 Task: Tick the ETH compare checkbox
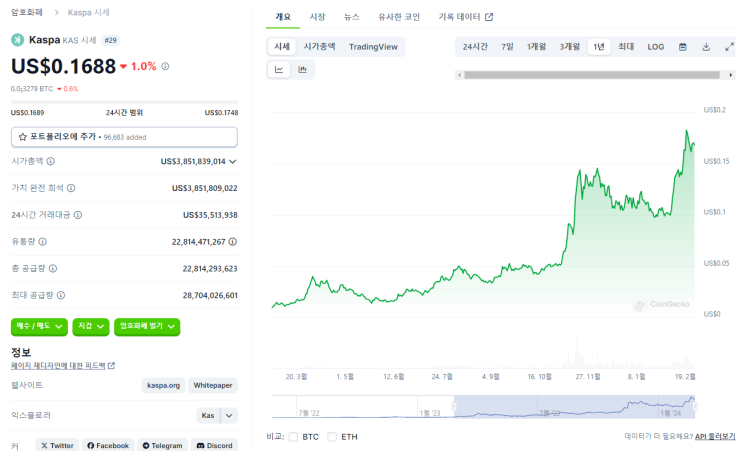click(x=332, y=436)
